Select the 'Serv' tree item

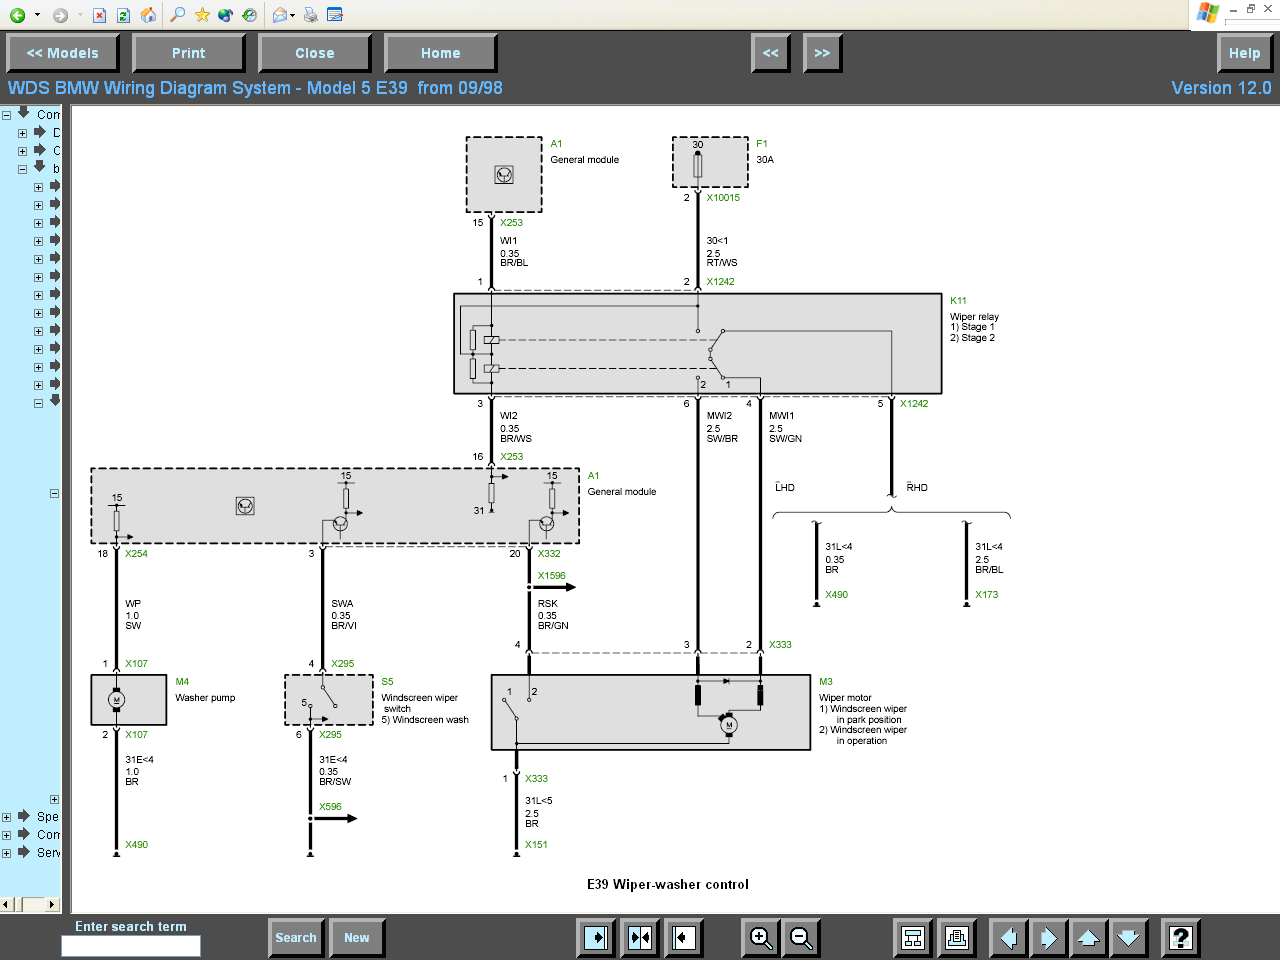pyautogui.click(x=48, y=853)
